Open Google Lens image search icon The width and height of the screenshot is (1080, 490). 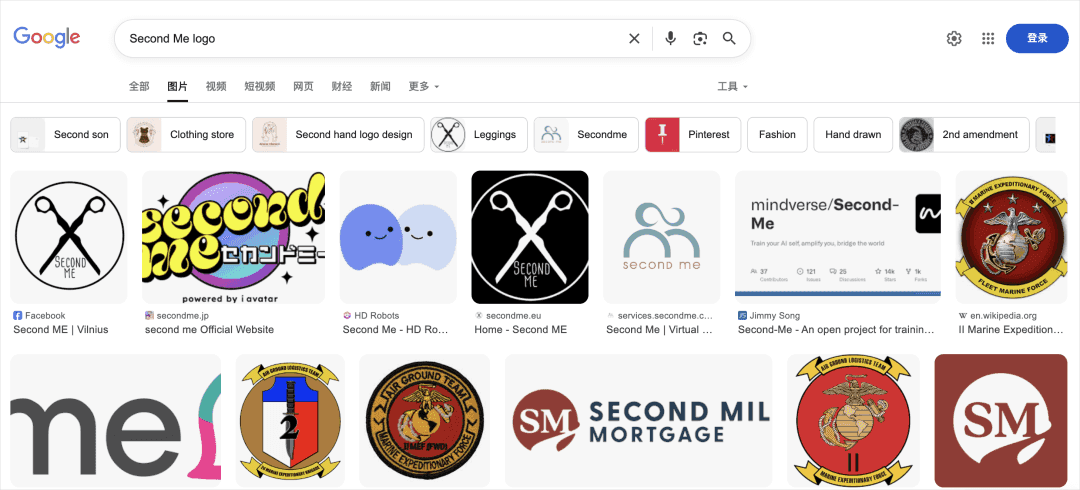point(700,39)
